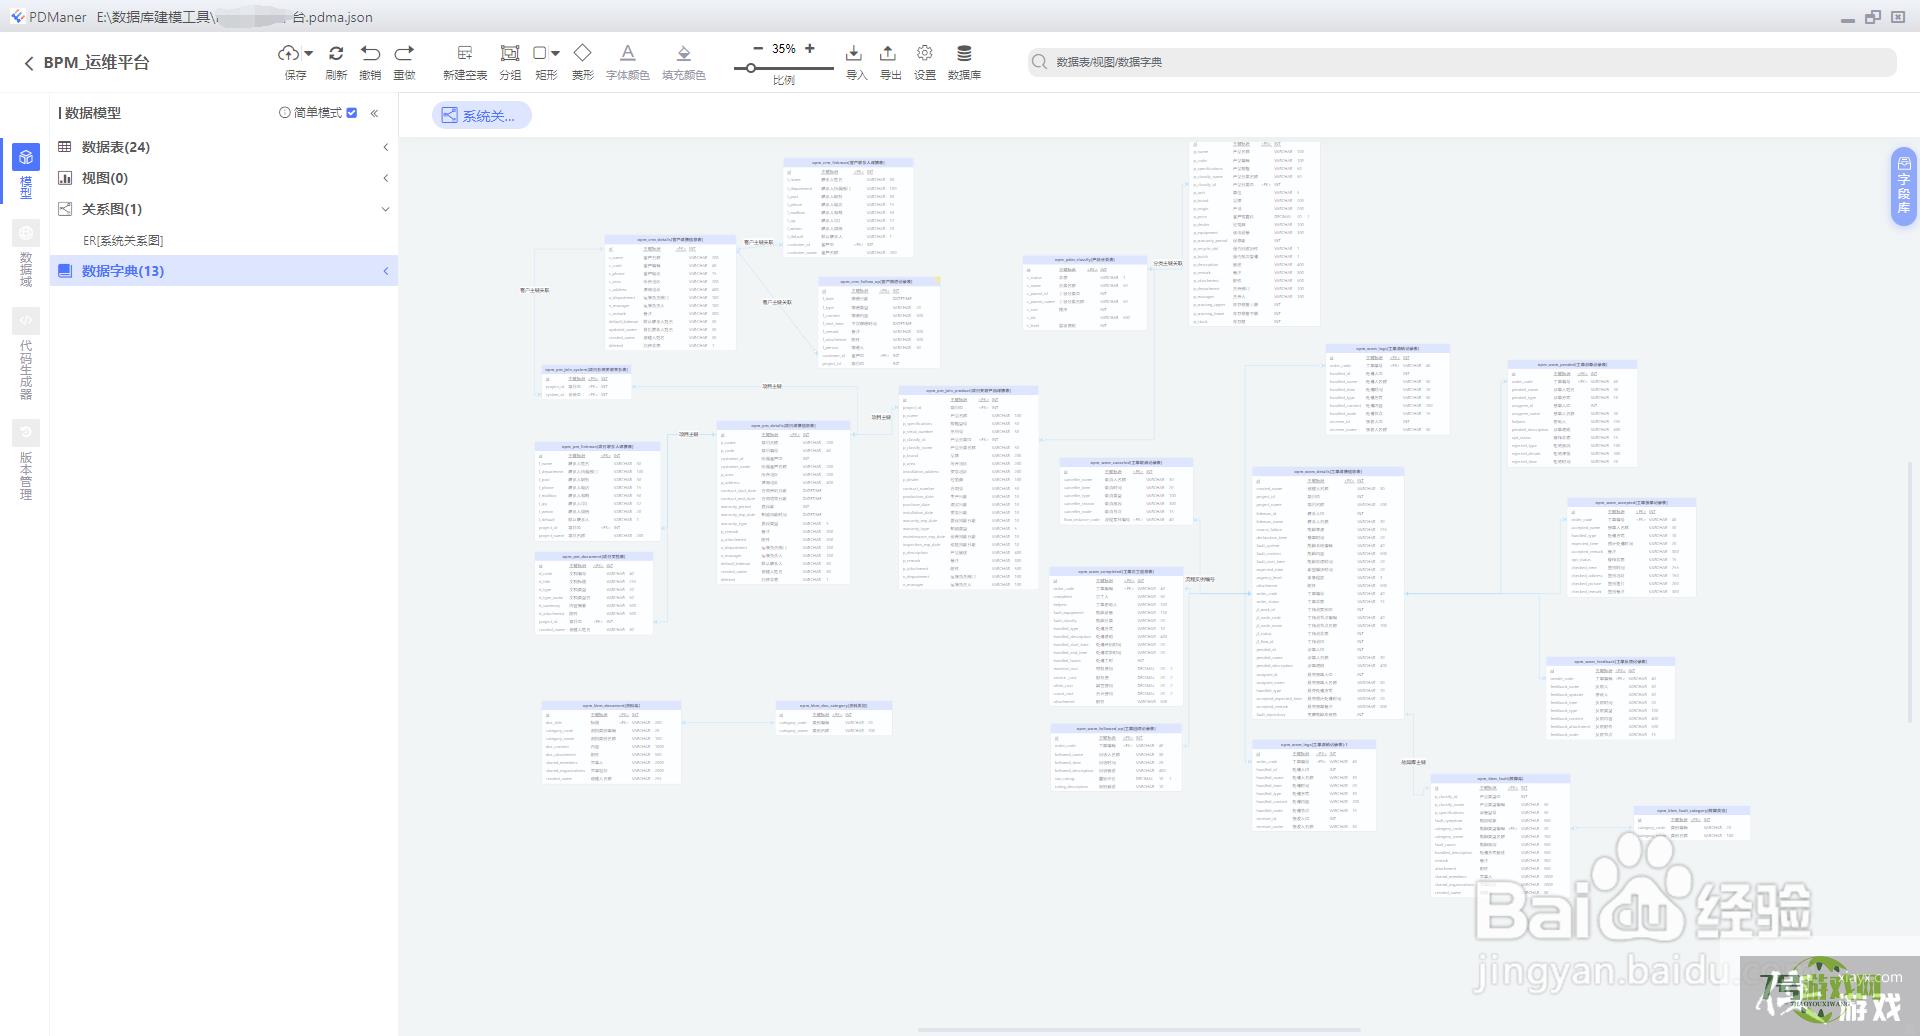The height and width of the screenshot is (1036, 1920).
Task: Collapse the 关系图(1) chevron
Action: [386, 209]
